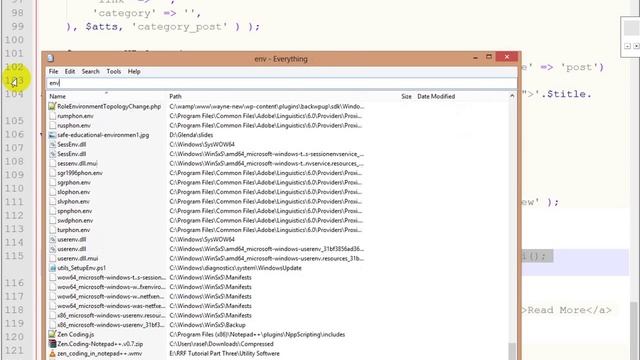Open the Tools menu in Everything

point(114,71)
